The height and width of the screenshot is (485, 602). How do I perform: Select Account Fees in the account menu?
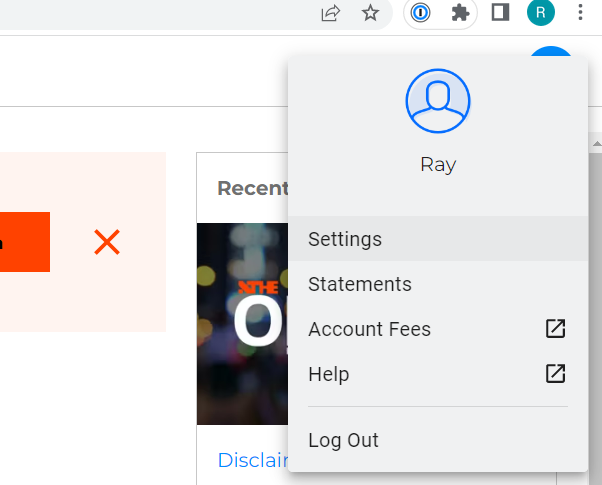tap(438, 329)
